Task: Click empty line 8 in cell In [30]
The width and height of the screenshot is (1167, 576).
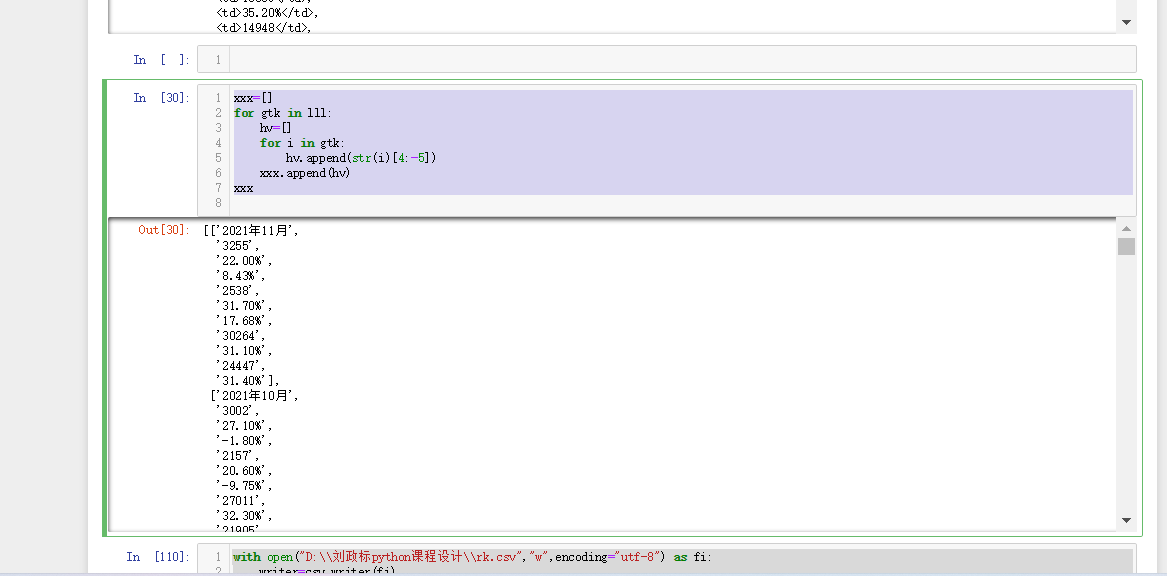Action: 682,203
